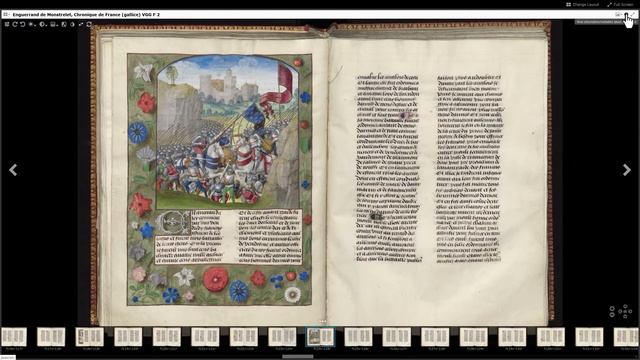
Task: Click the home button in pan control center
Action: pos(625,311)
